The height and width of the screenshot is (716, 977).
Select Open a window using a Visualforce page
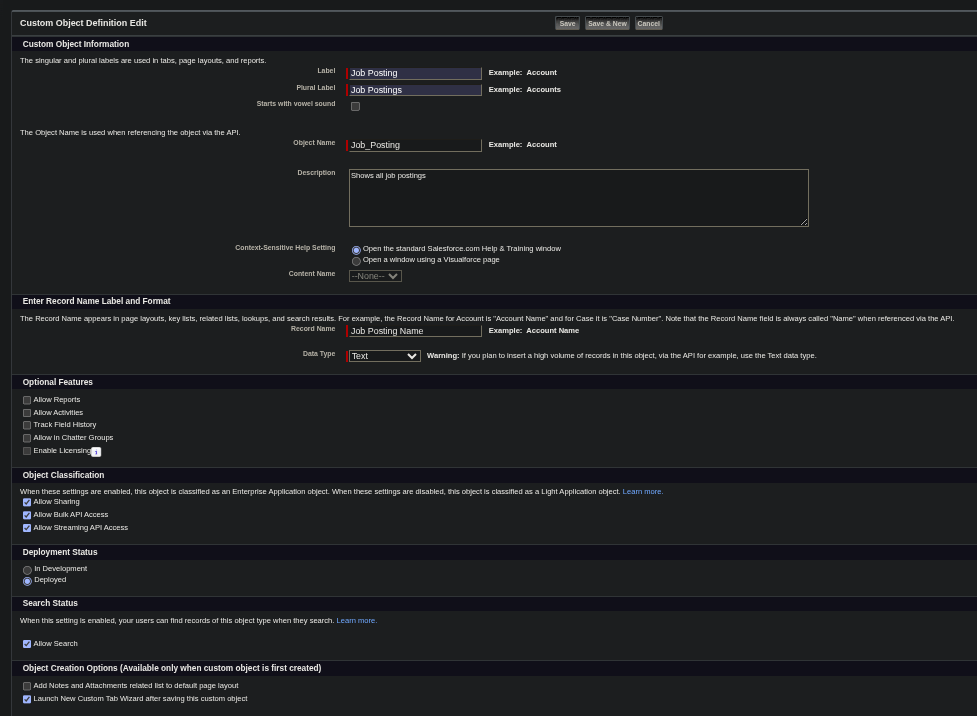[356, 261]
